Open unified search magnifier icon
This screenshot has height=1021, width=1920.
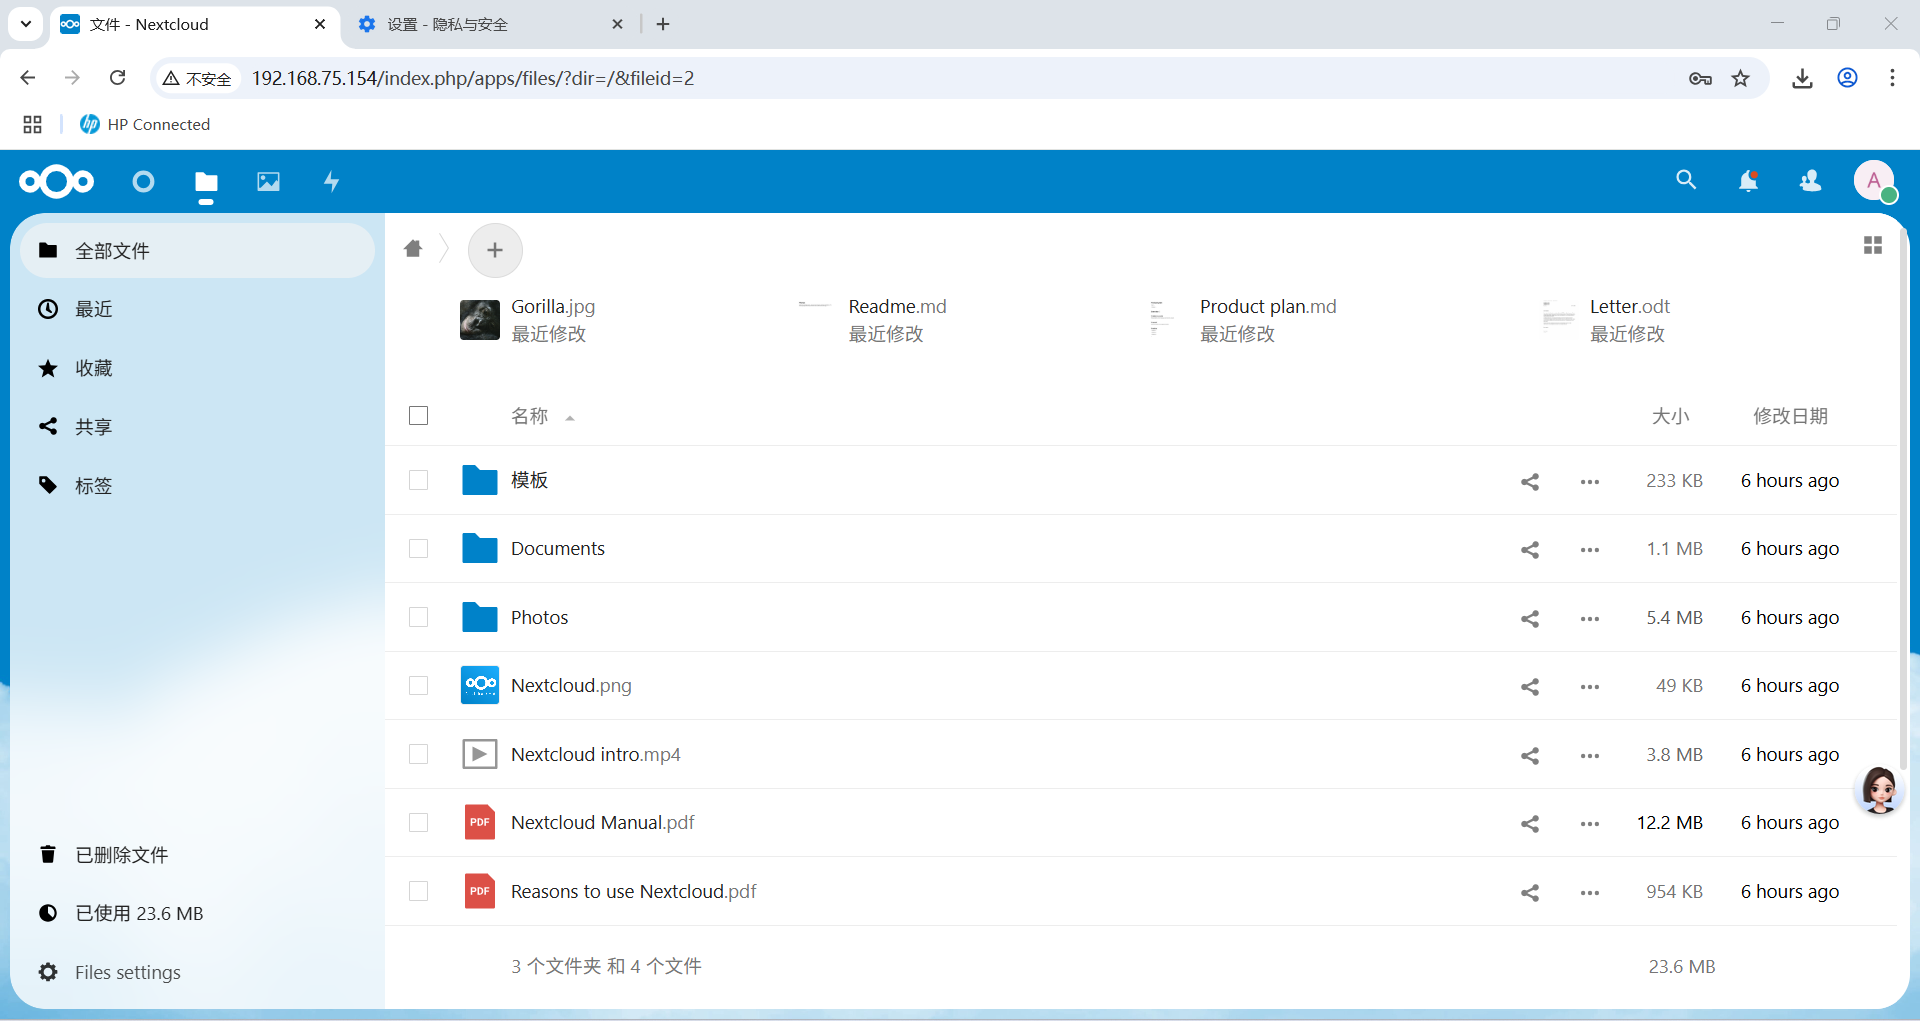(1686, 180)
